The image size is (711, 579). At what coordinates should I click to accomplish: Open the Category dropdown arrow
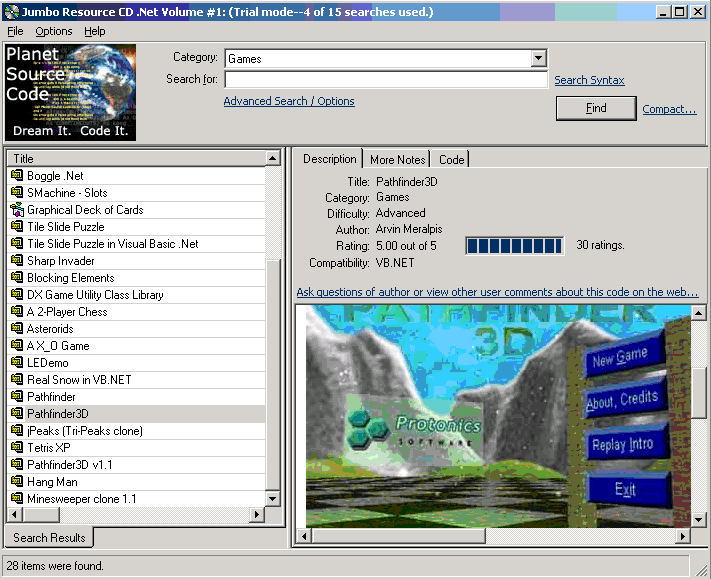coord(538,58)
